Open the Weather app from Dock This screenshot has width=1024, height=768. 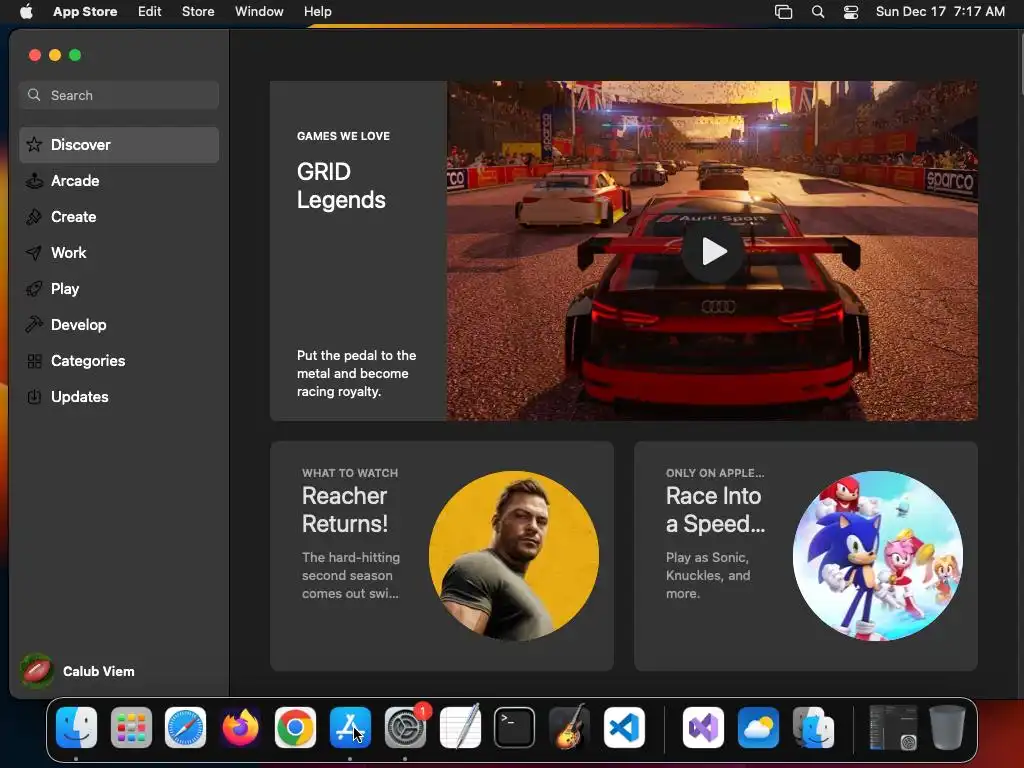pos(758,728)
